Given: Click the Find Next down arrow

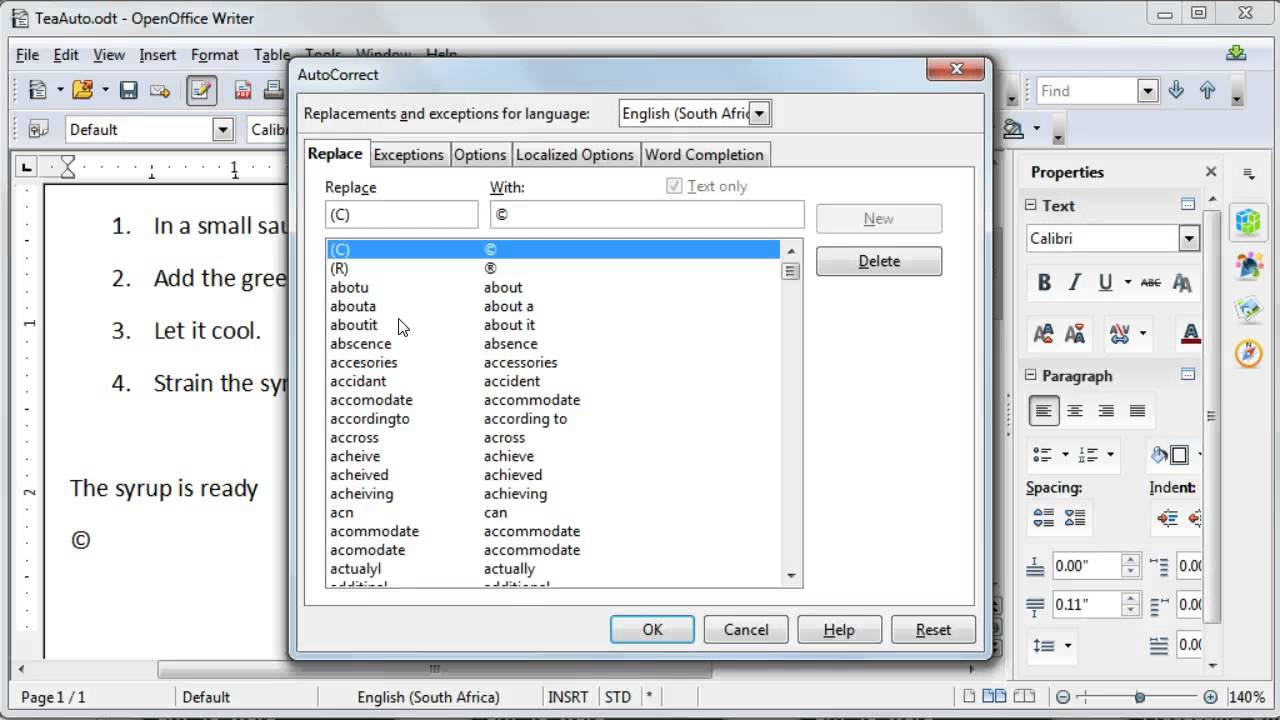Looking at the screenshot, I should (x=1176, y=90).
